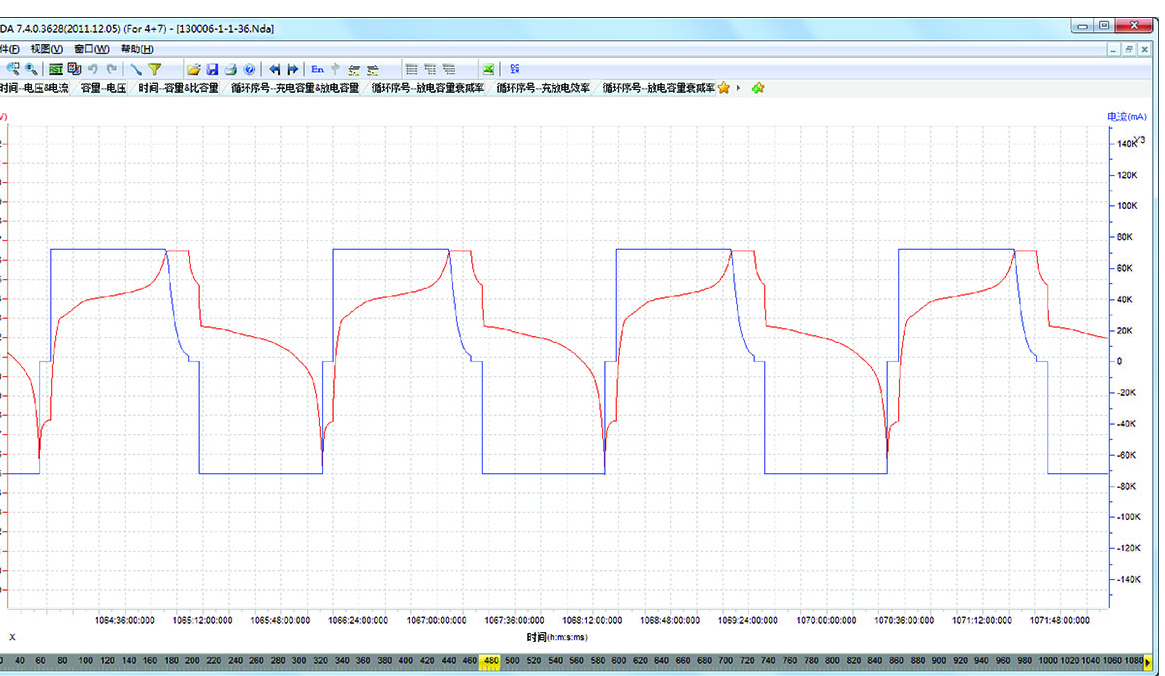The image size is (1165, 676).
Task: Click the blue left arrow navigation icon
Action: click(x=274, y=69)
